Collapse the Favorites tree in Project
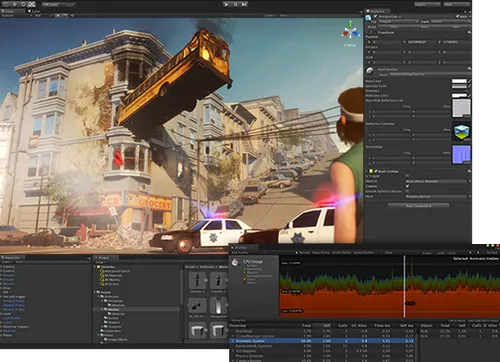500x362 pixels. click(x=95, y=267)
